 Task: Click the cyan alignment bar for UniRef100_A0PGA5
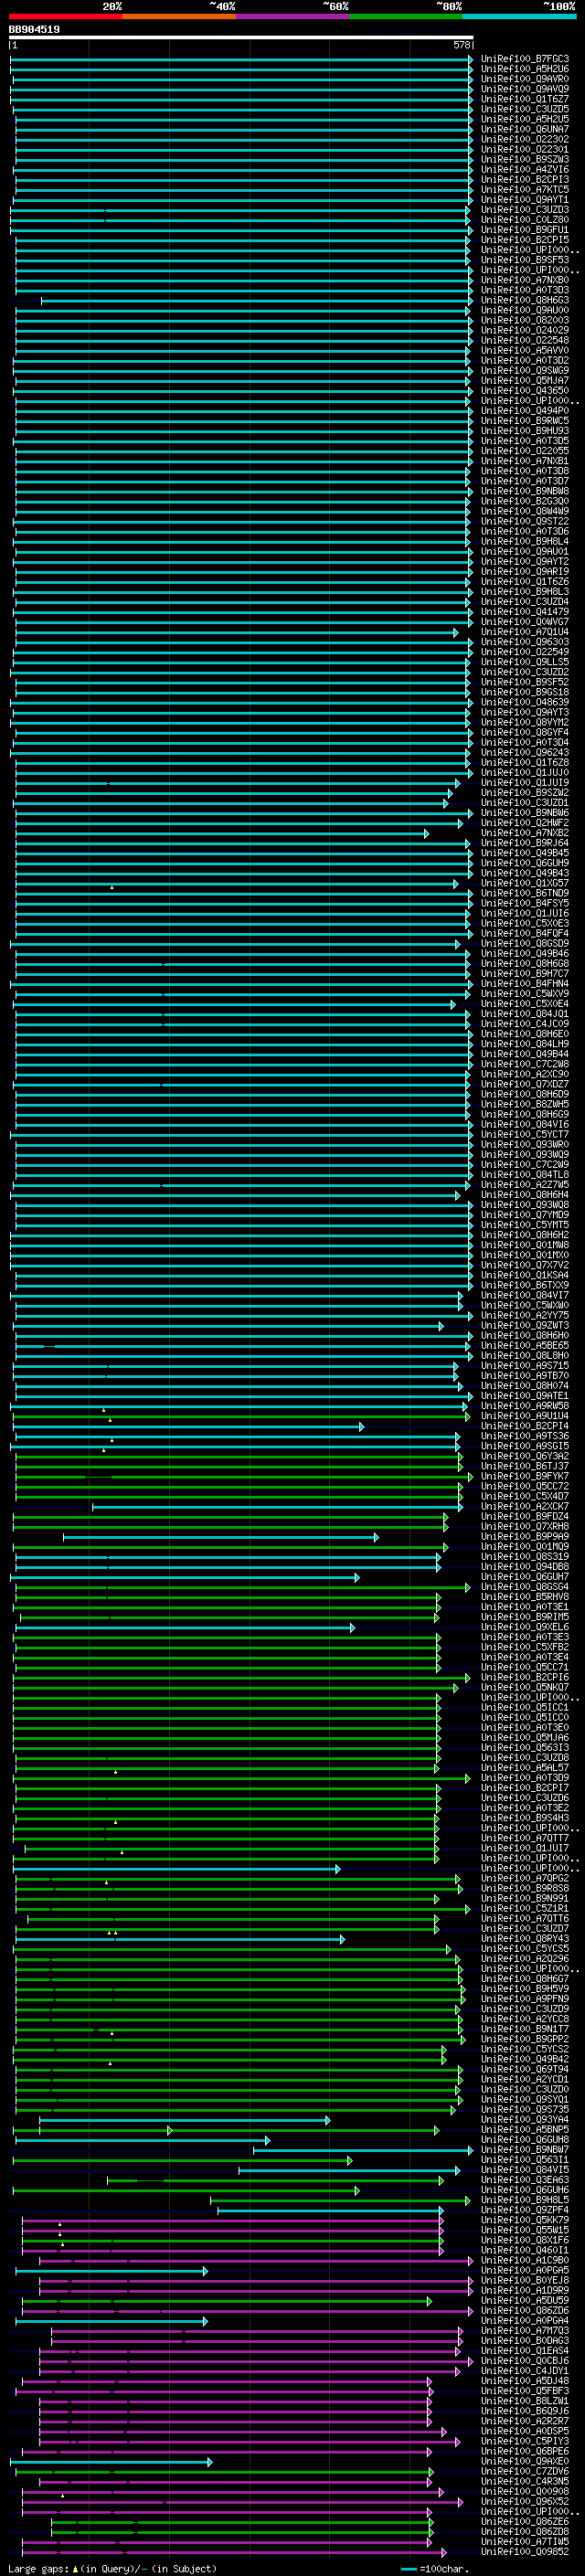[x=111, y=2270]
